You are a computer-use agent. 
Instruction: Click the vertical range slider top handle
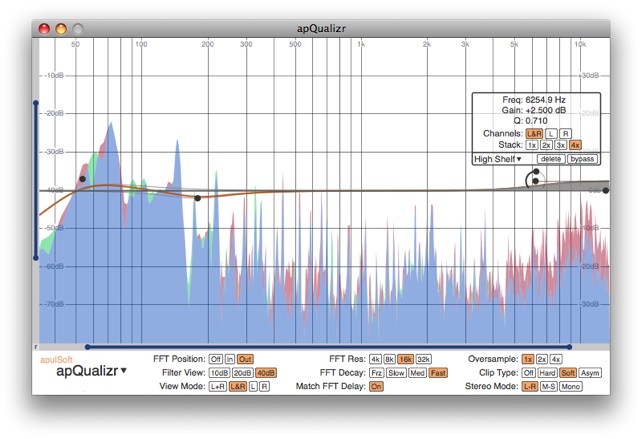36,103
